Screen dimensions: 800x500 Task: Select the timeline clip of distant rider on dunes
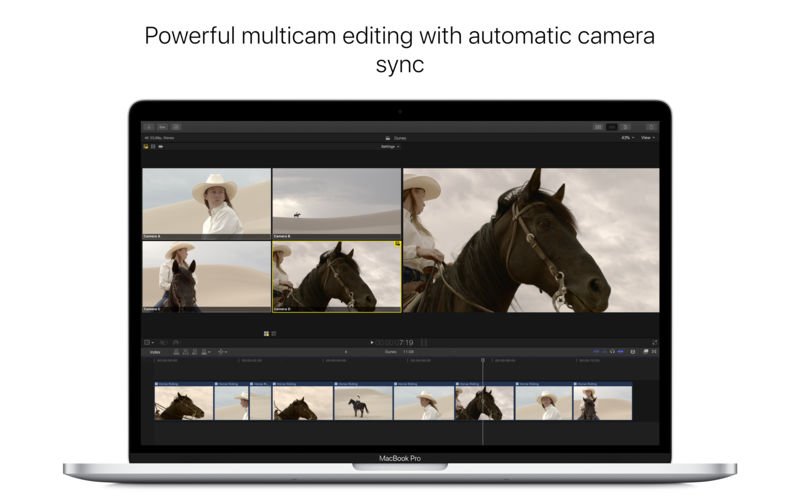(363, 401)
